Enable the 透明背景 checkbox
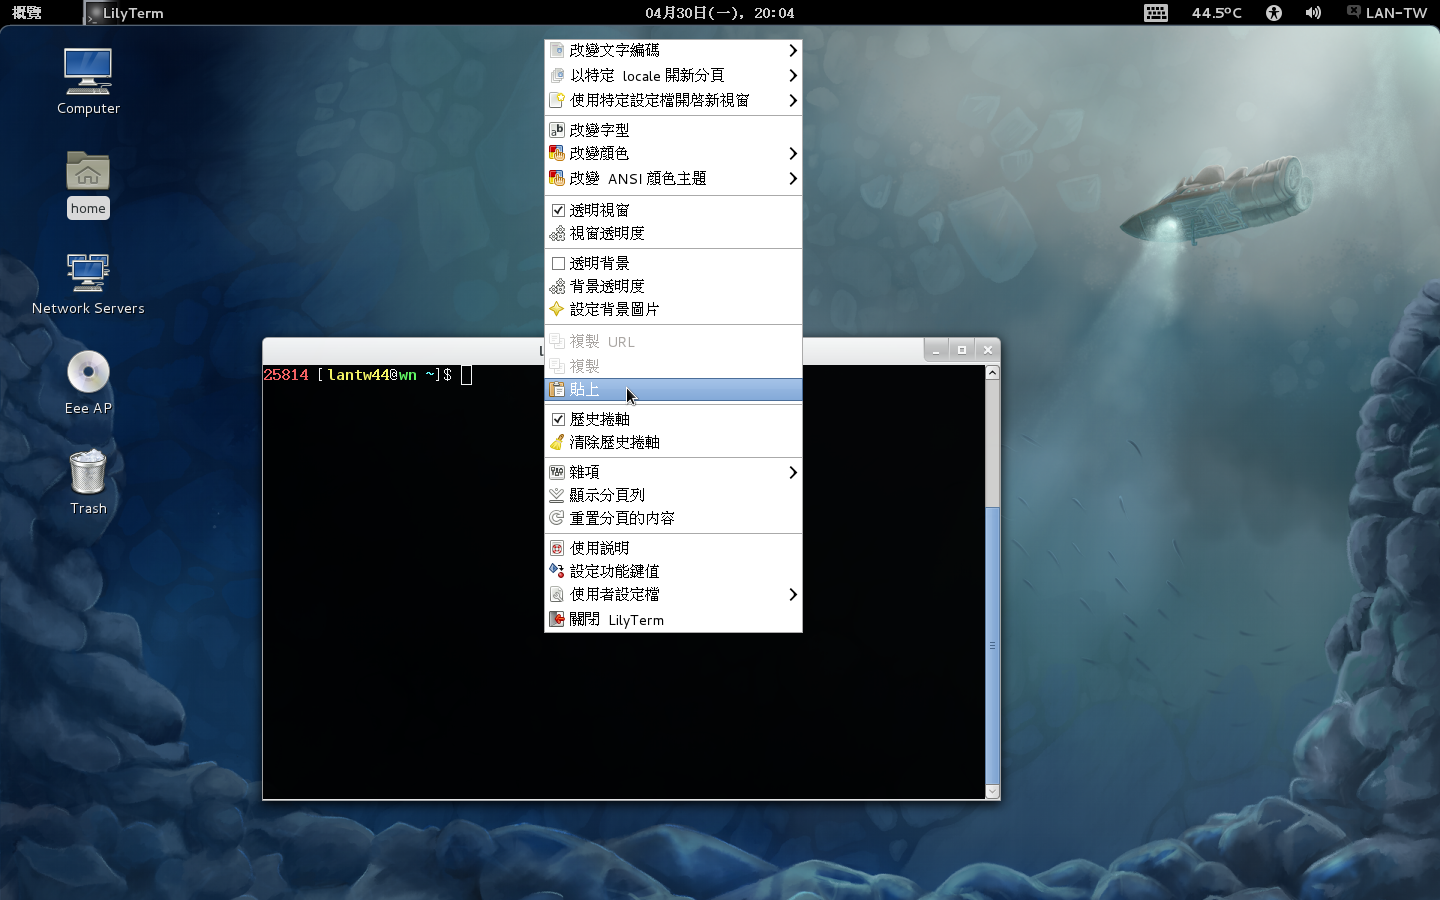 [x=558, y=263]
